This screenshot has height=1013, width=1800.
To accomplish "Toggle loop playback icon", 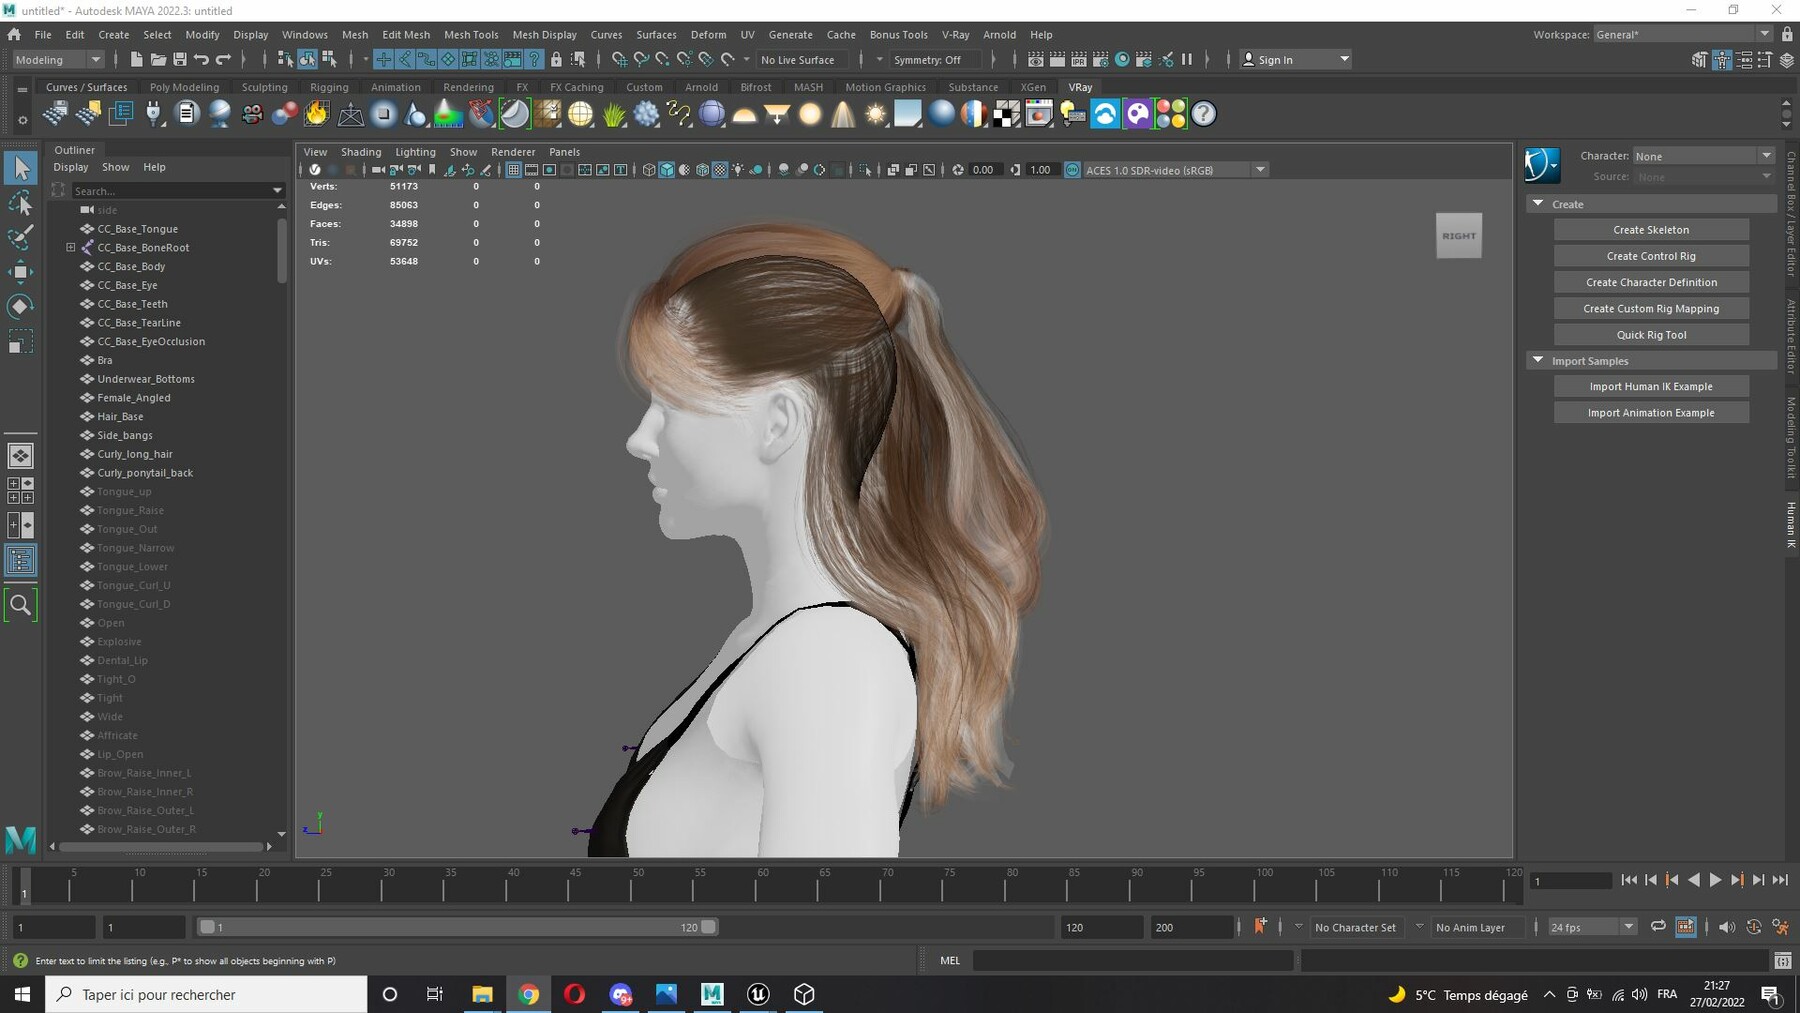I will tap(1658, 927).
